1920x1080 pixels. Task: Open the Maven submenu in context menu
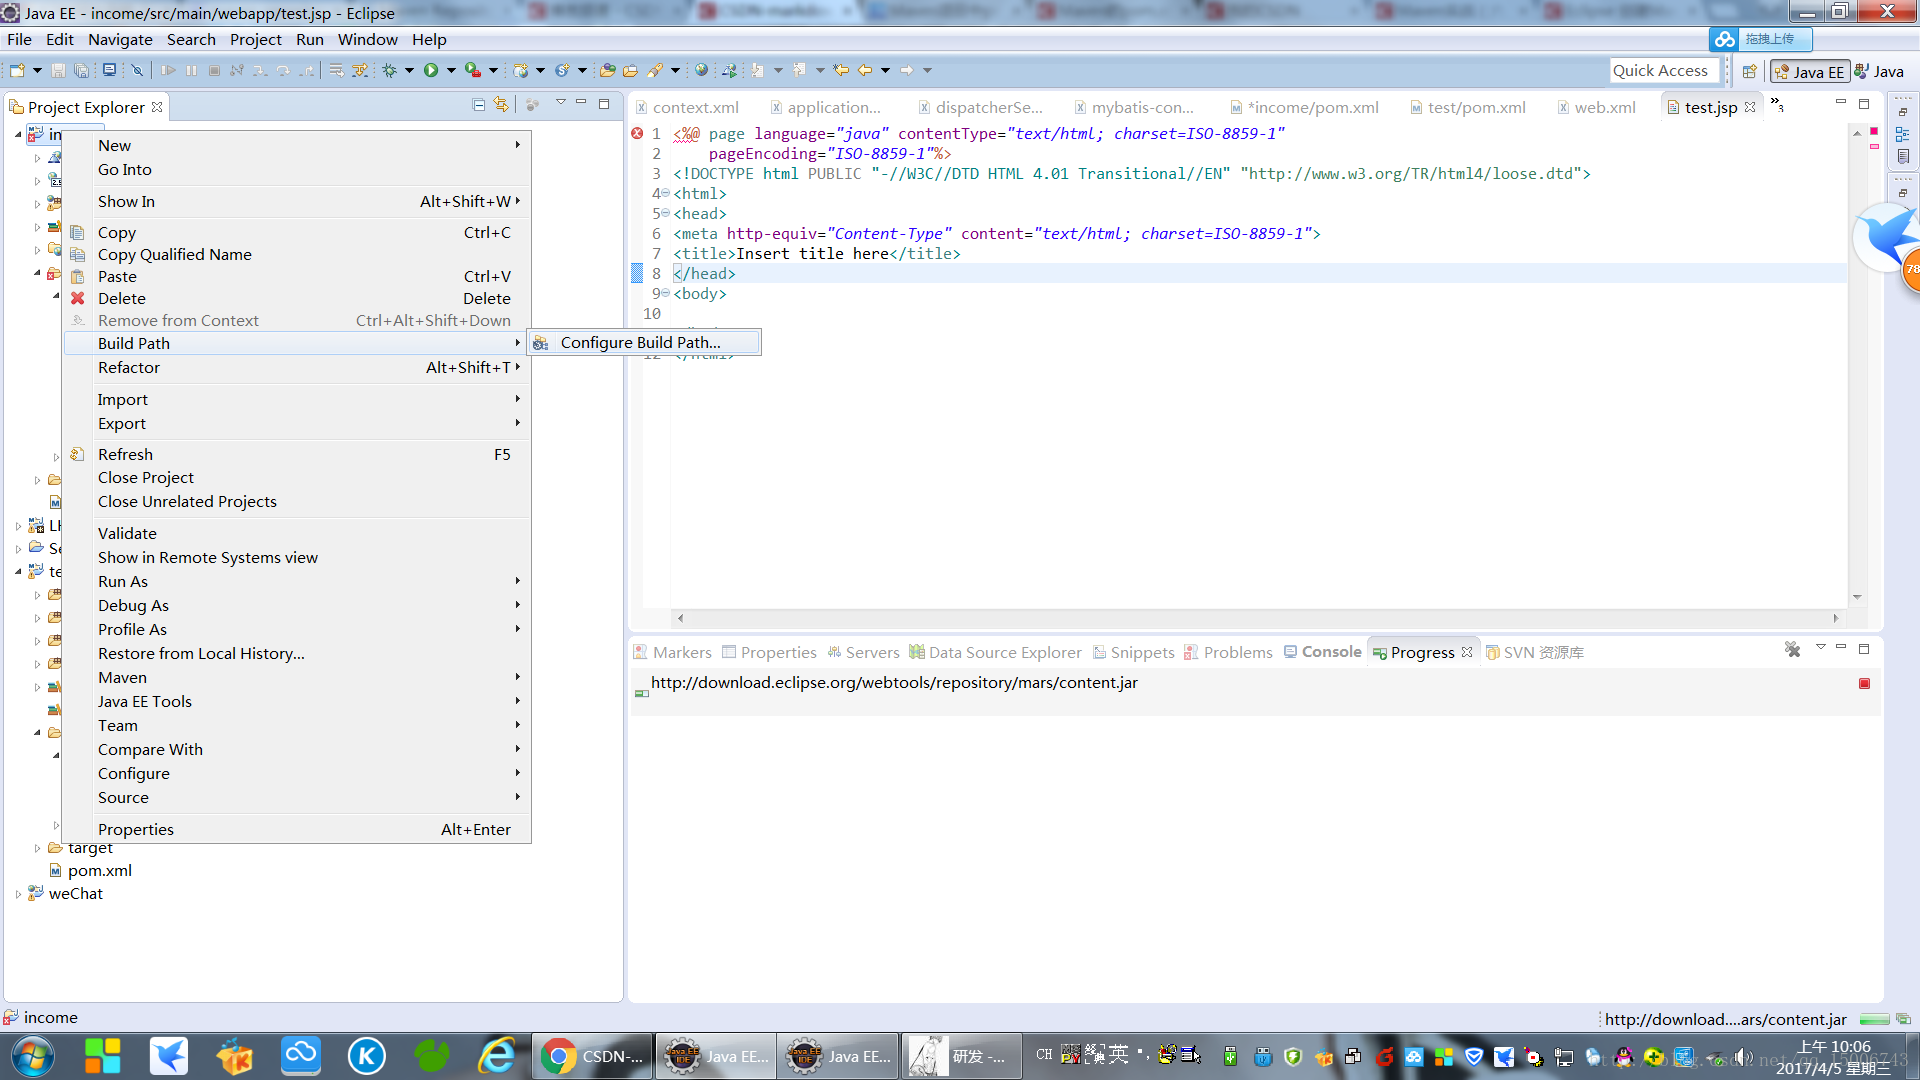click(297, 677)
